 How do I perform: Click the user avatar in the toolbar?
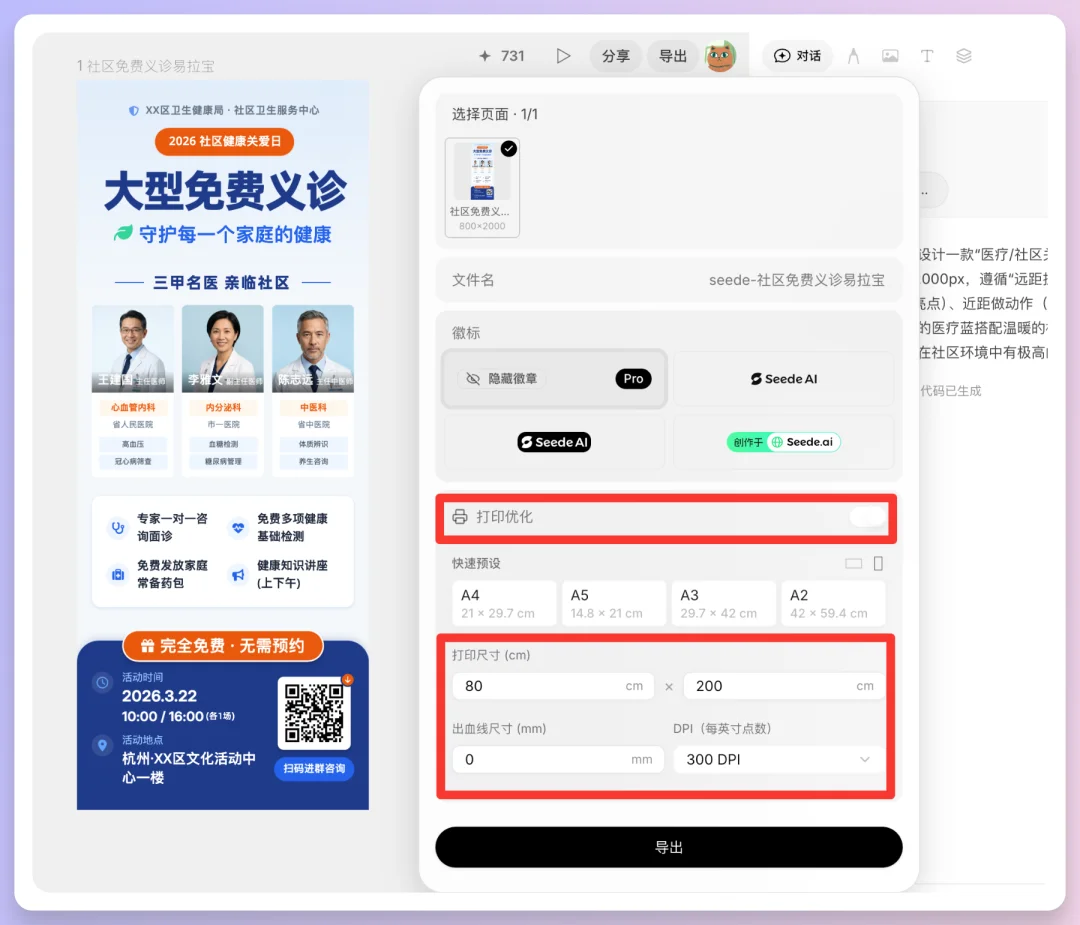pyautogui.click(x=722, y=56)
